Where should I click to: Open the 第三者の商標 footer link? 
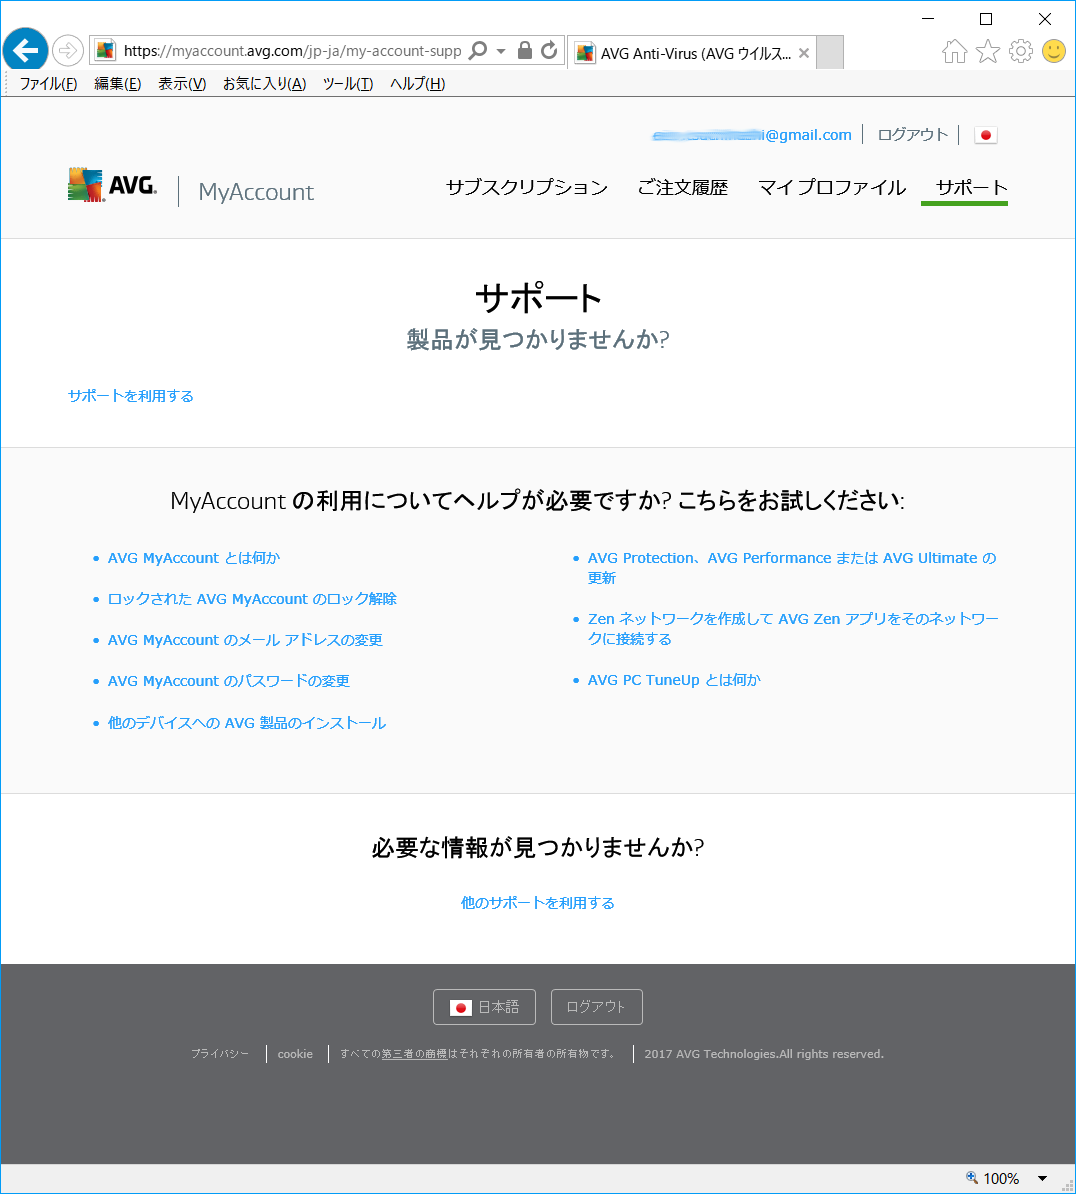point(414,1054)
